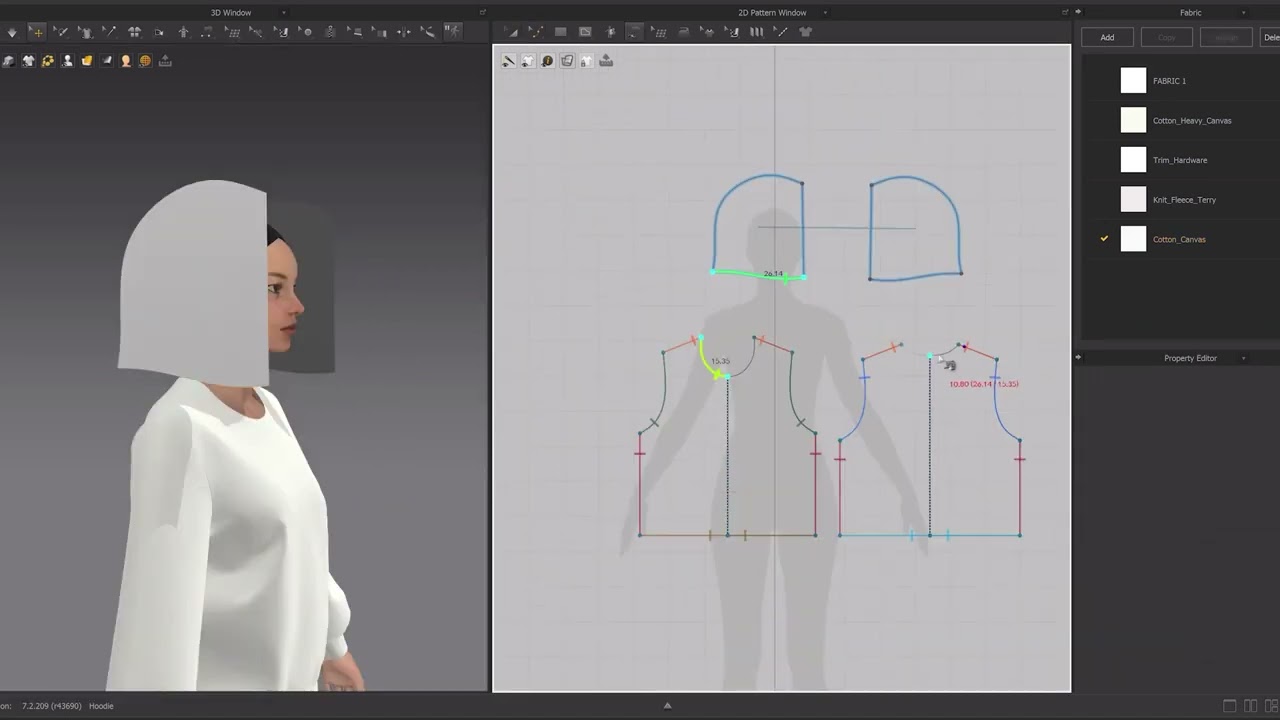Select the Internal Rectangle tool

(x=585, y=32)
